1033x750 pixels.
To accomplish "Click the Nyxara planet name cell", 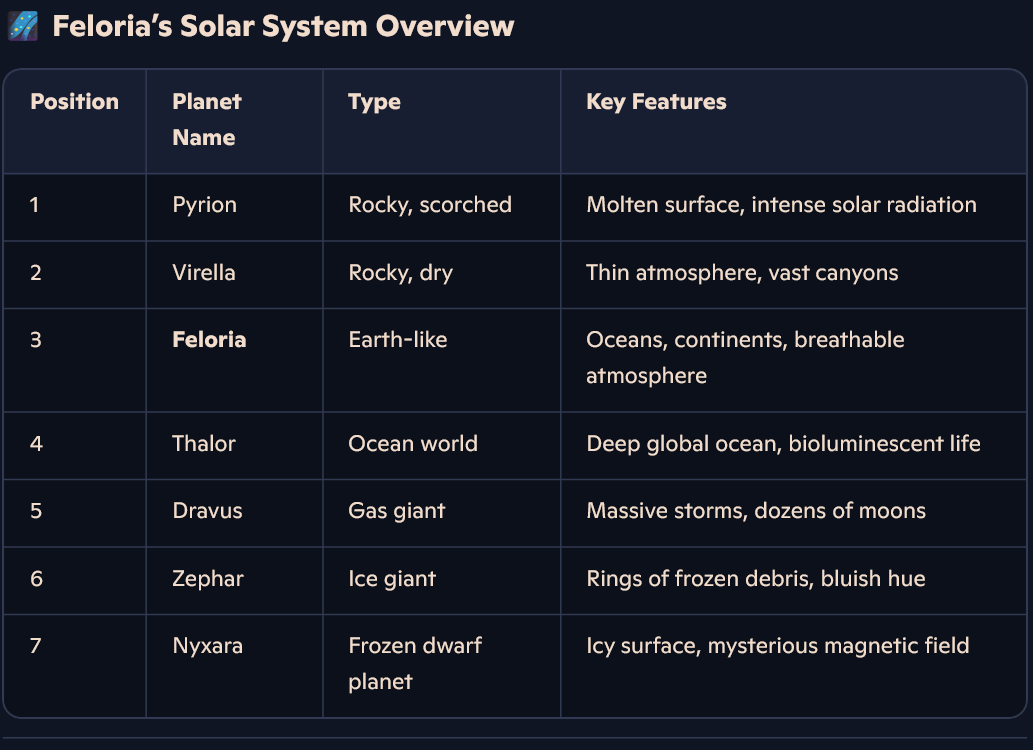I will 207,646.
